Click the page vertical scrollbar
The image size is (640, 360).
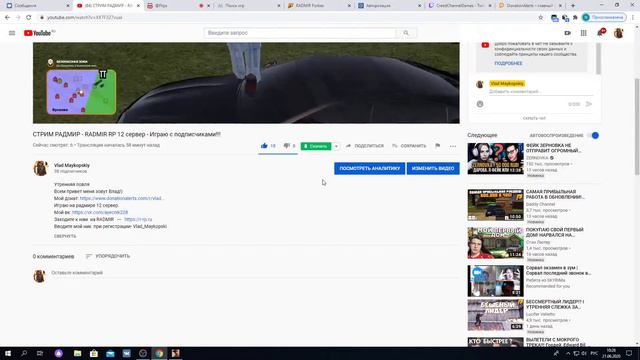[637, 127]
